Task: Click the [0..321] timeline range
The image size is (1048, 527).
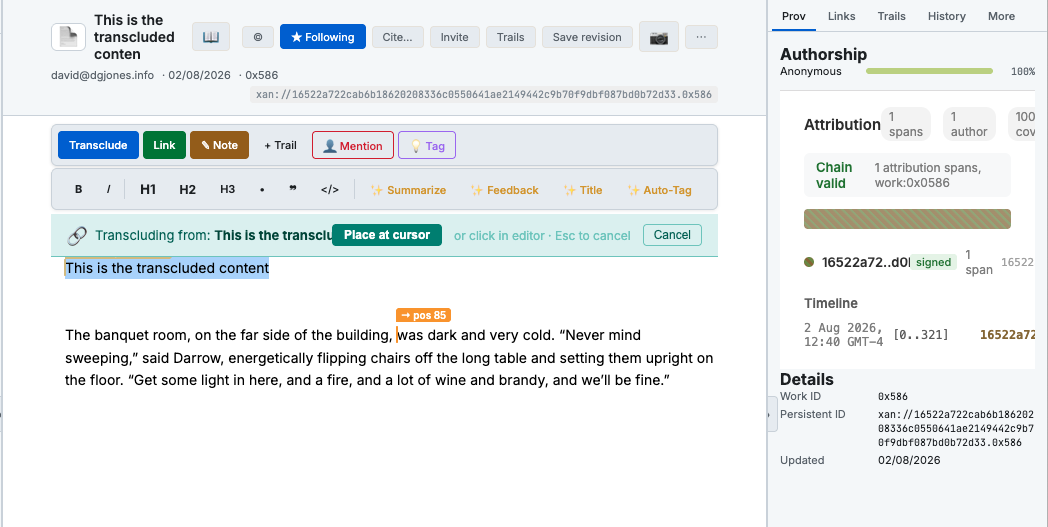Action: point(920,334)
